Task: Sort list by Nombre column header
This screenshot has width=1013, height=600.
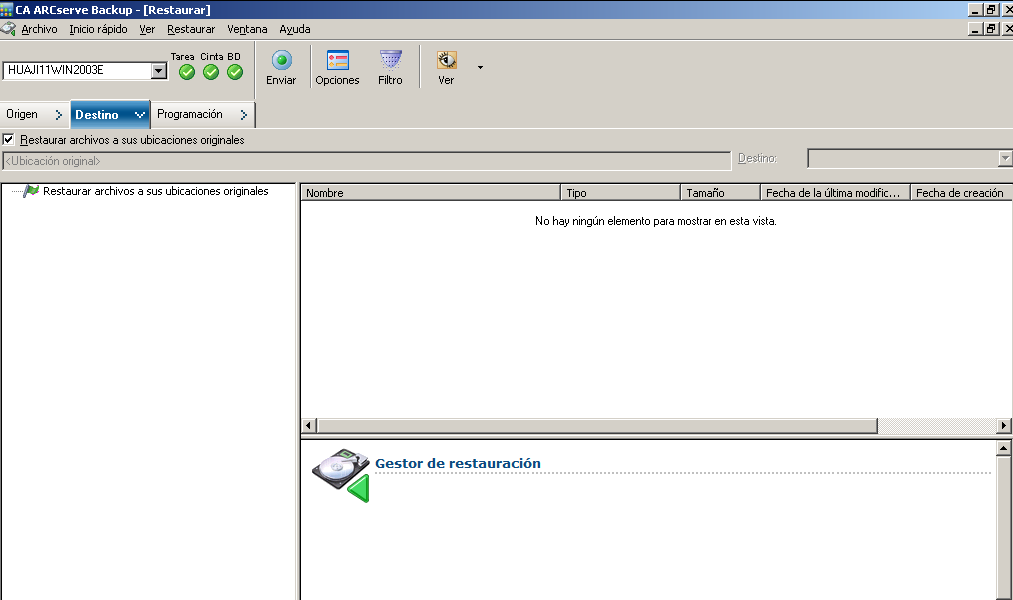Action: click(x=430, y=193)
